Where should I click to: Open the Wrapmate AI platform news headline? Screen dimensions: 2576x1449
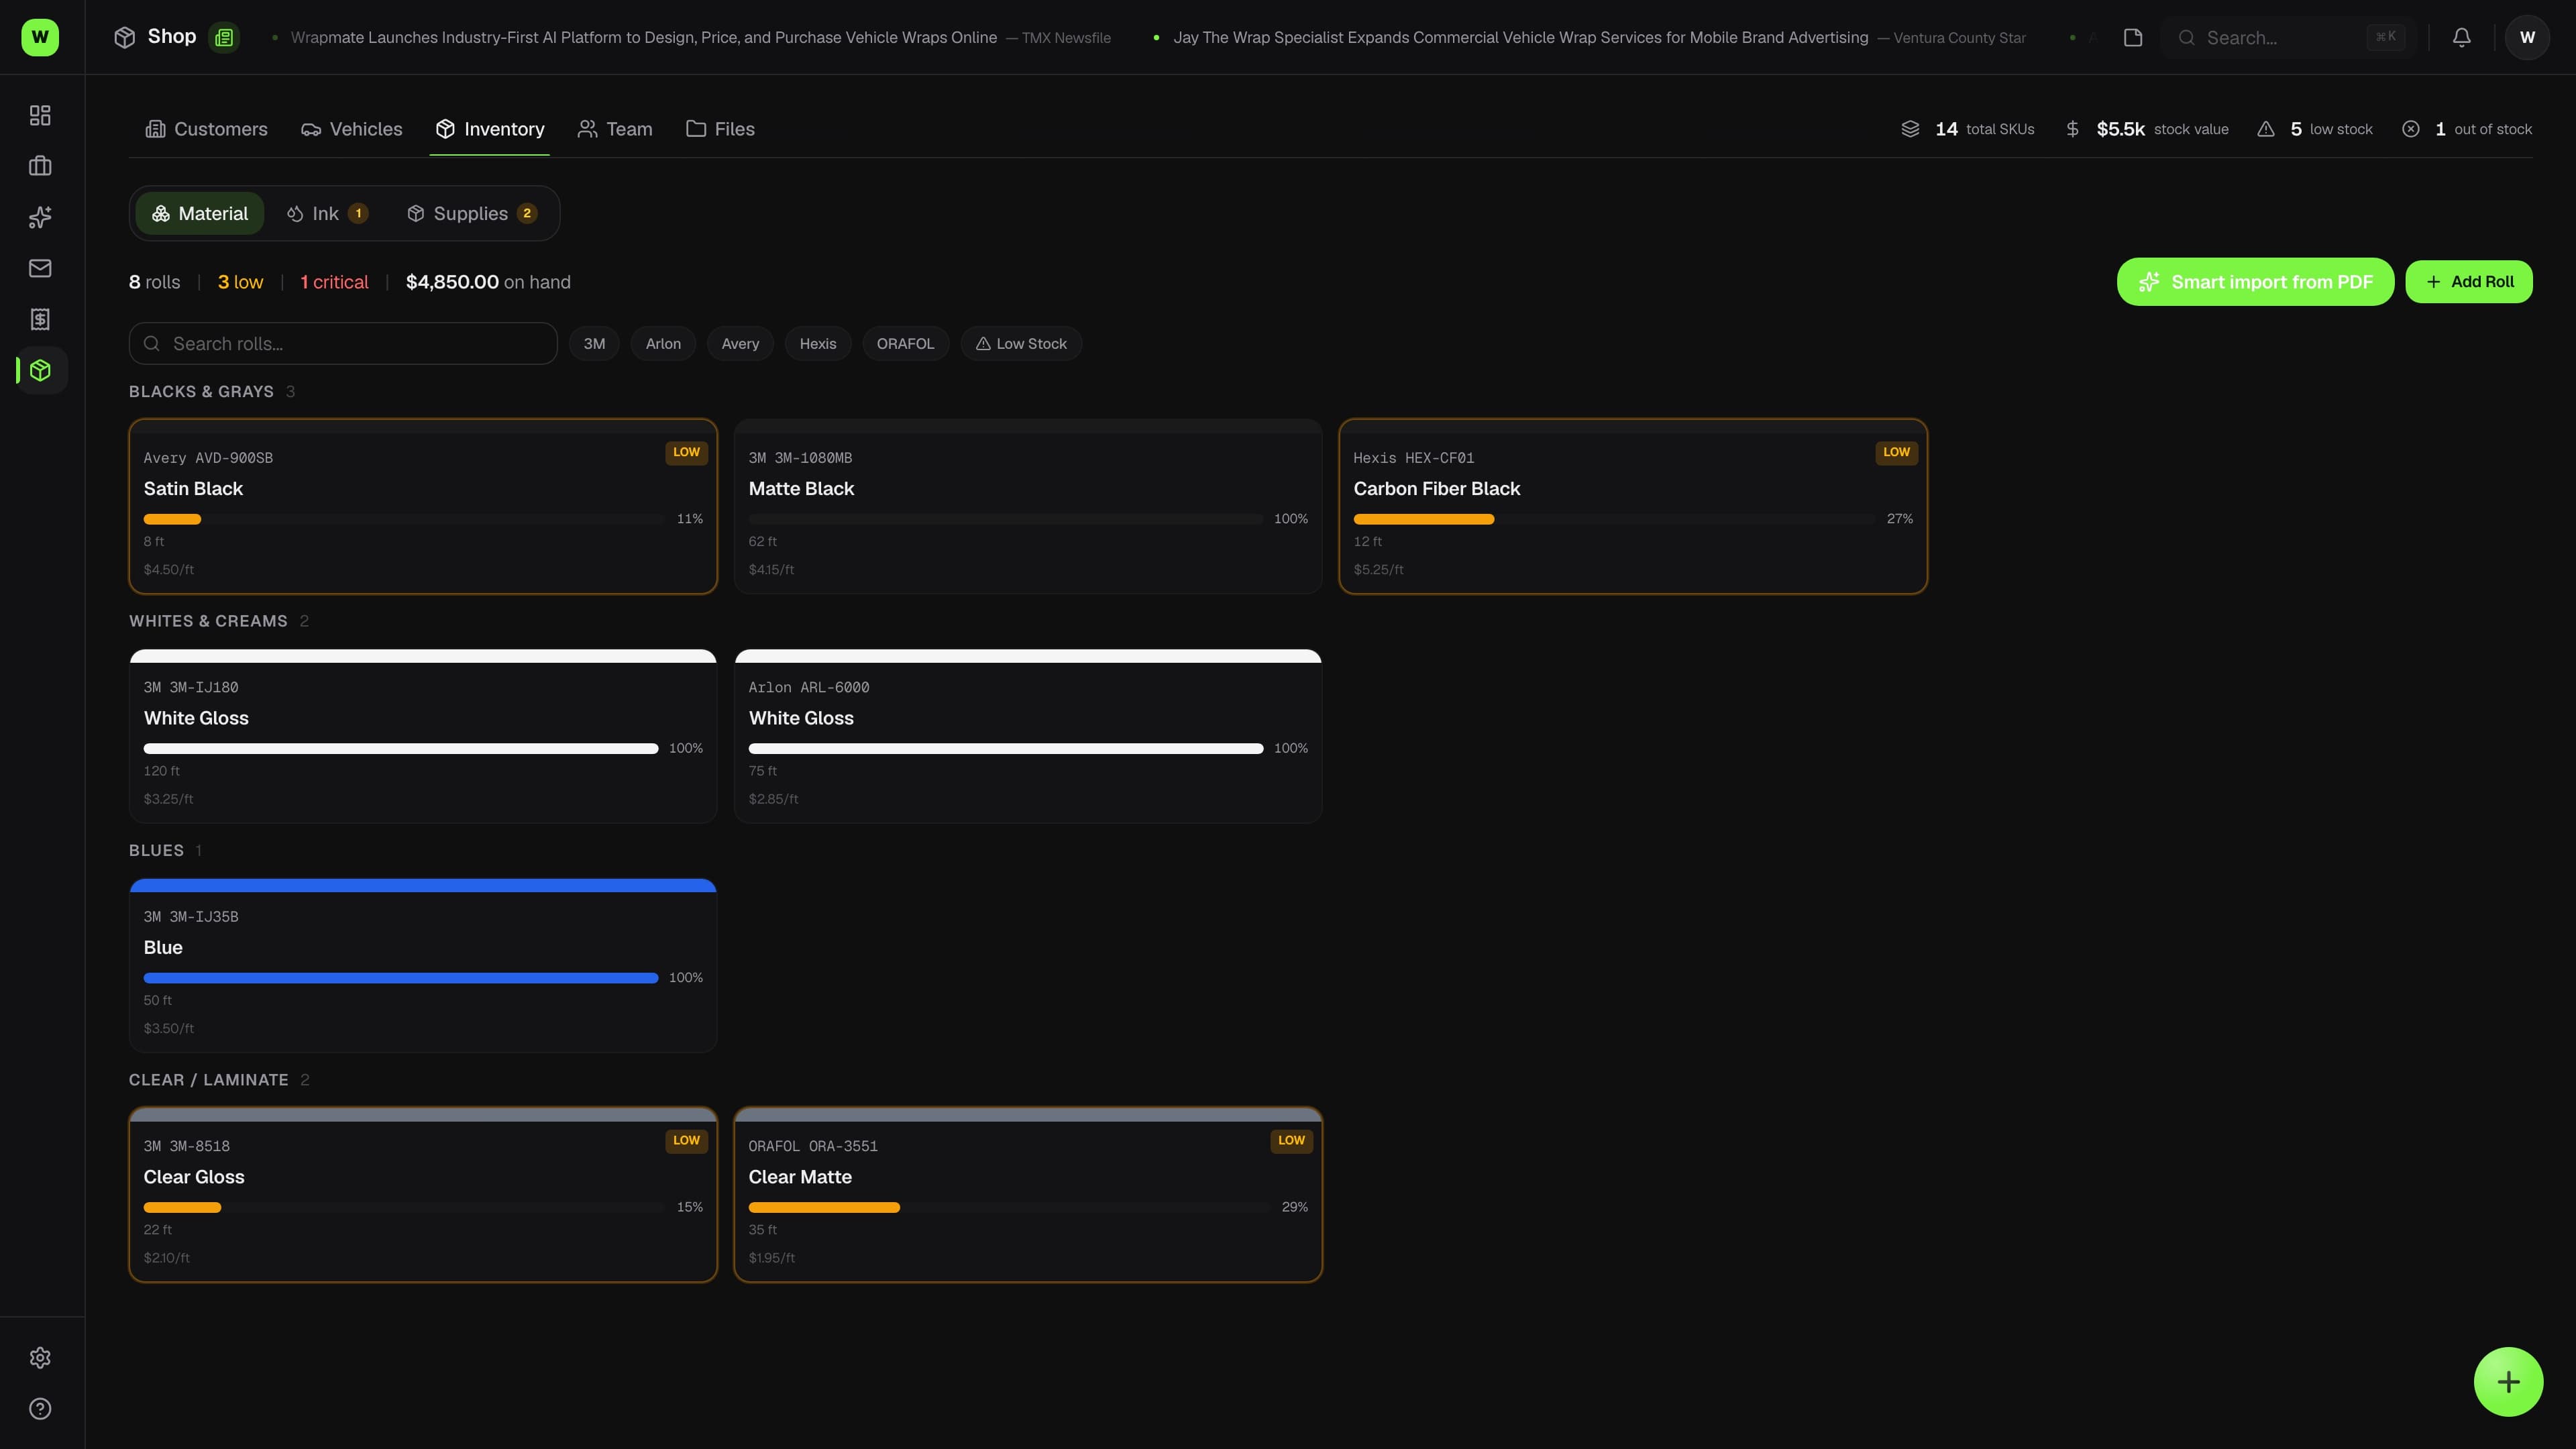[643, 37]
